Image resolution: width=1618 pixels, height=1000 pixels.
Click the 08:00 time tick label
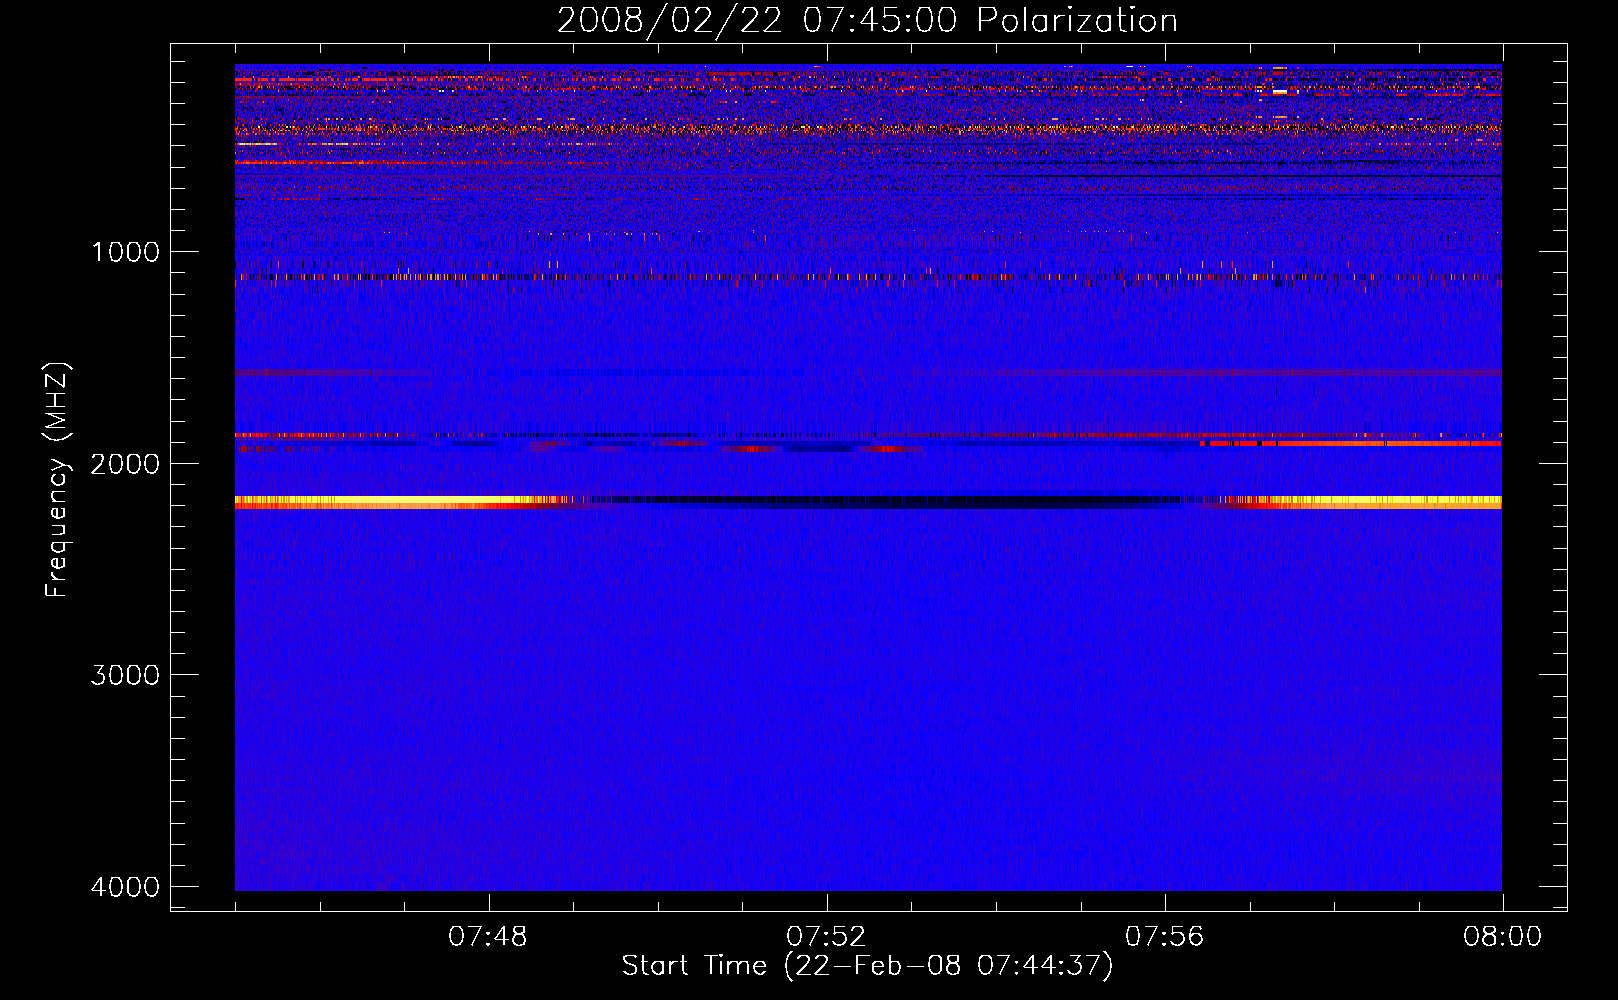(x=1502, y=937)
